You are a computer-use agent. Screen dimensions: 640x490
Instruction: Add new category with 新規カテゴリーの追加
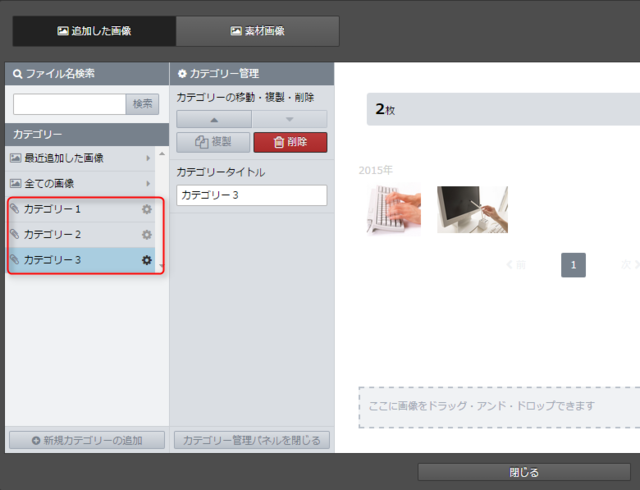[86, 440]
